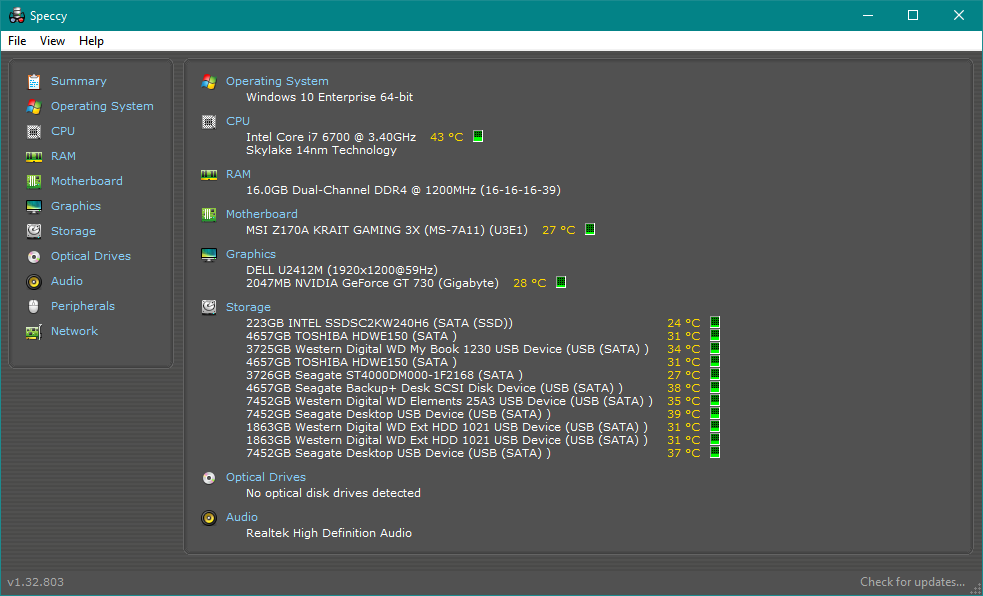Image resolution: width=983 pixels, height=596 pixels.
Task: Click DELL U2412M monitor line
Action: (342, 270)
